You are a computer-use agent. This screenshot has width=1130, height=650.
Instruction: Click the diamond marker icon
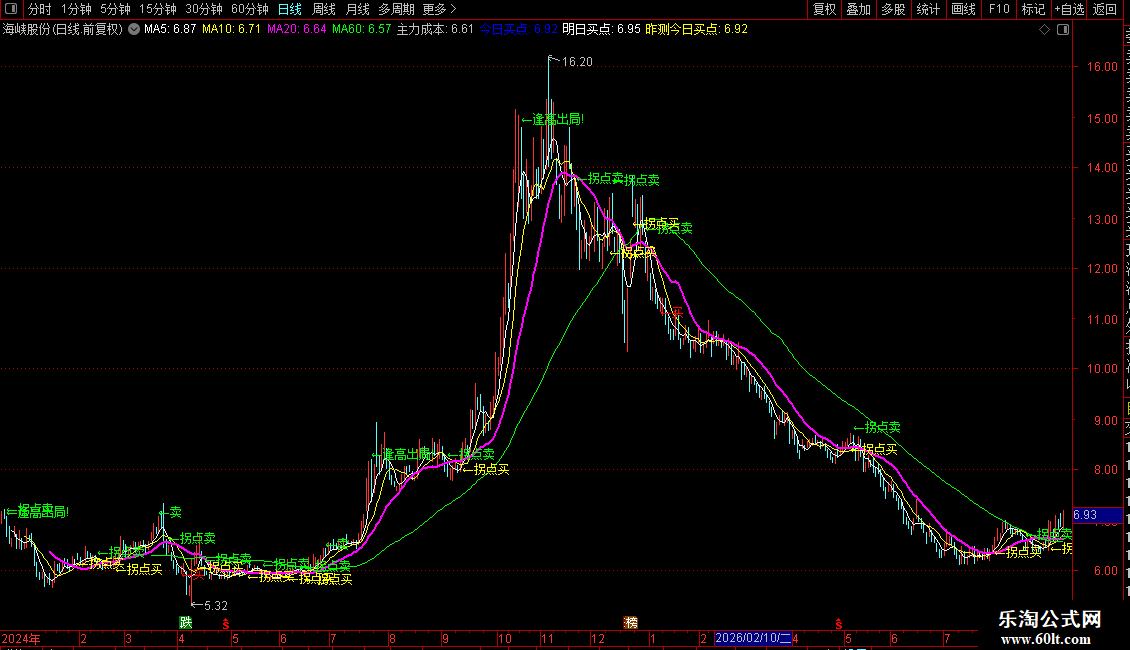coord(1044,30)
